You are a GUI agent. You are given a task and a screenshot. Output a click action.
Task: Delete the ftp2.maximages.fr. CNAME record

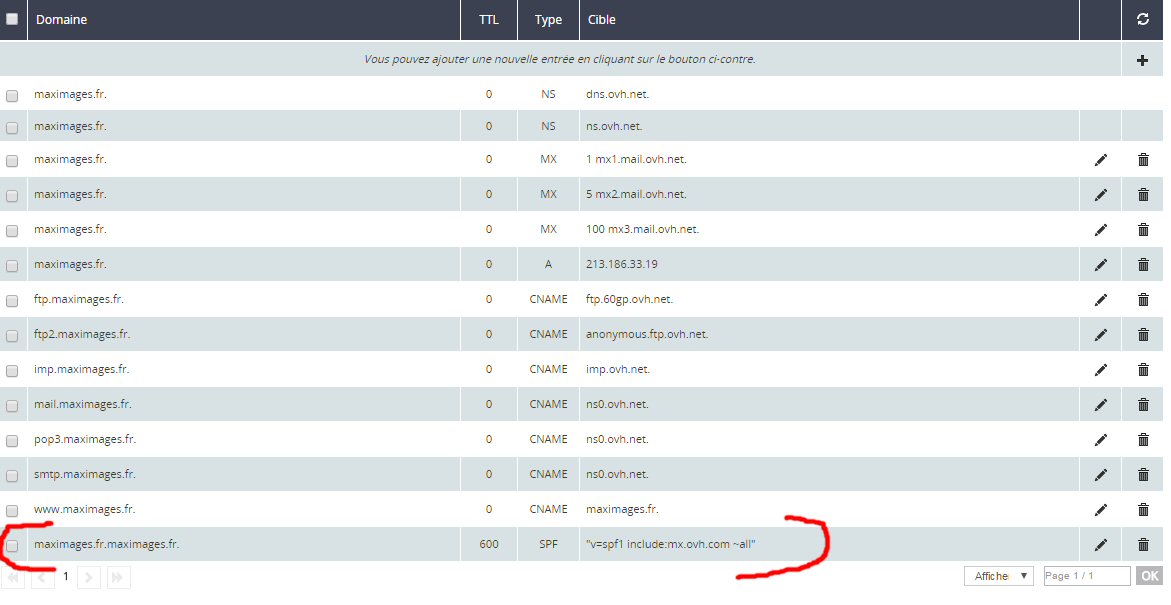point(1143,335)
